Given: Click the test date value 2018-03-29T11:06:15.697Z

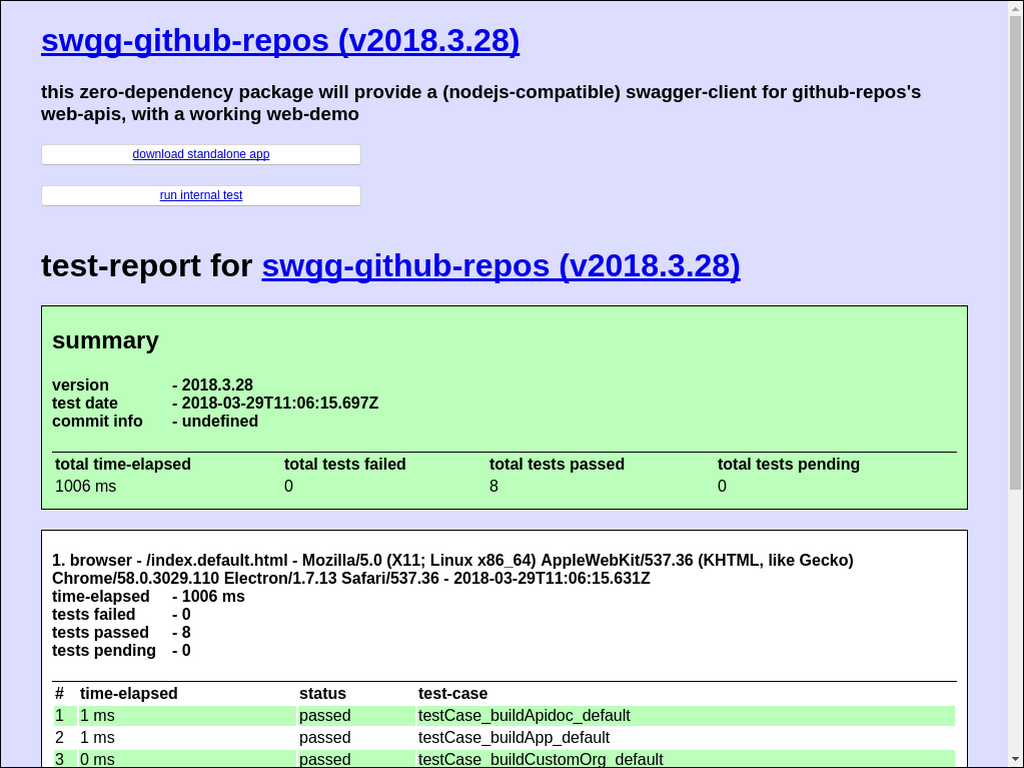Looking at the screenshot, I should tap(280, 403).
